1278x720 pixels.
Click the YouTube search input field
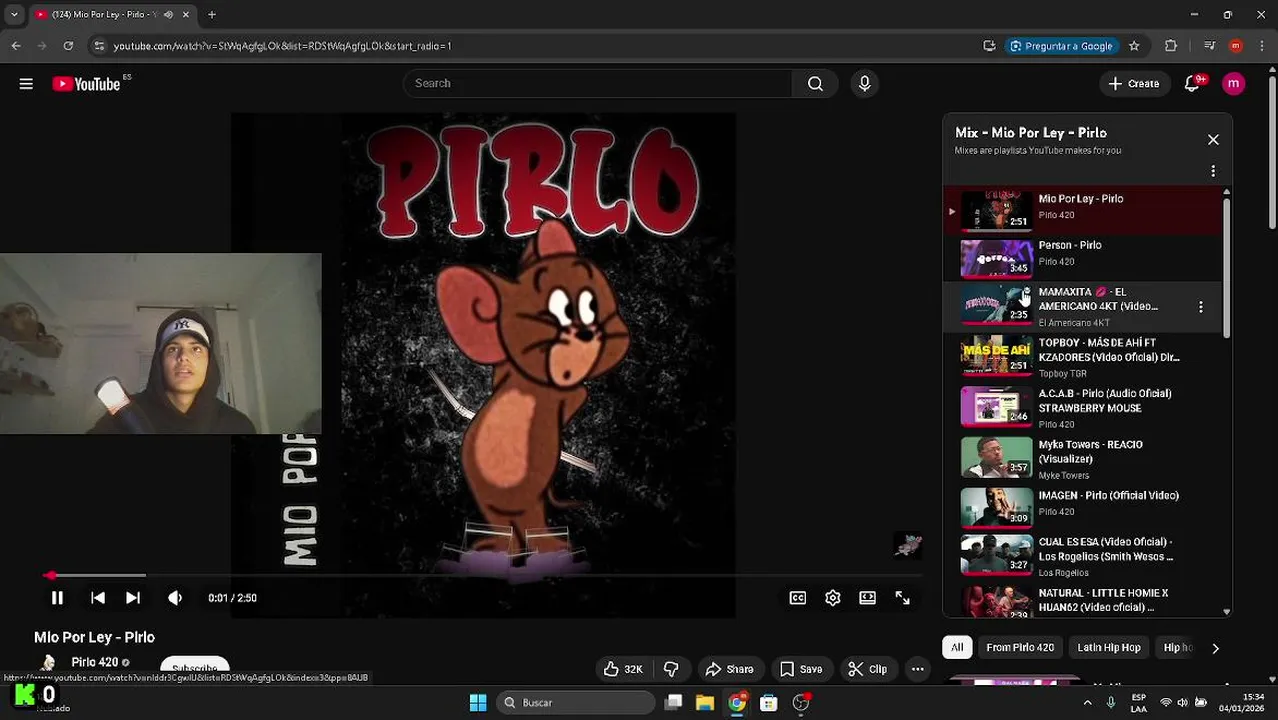tap(598, 84)
